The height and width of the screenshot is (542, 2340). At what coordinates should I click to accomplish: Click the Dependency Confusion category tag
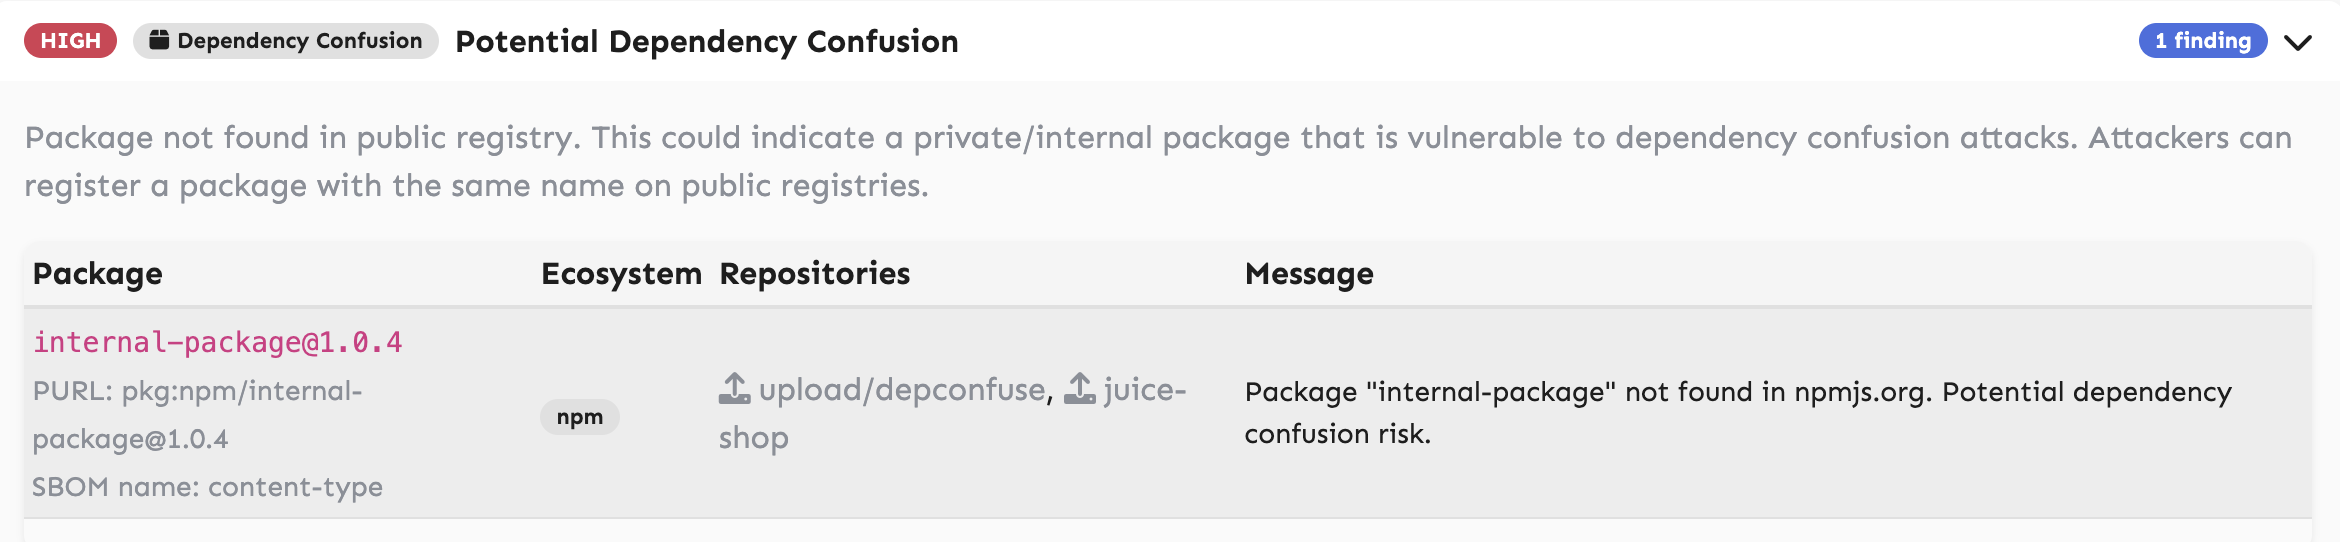(x=286, y=41)
